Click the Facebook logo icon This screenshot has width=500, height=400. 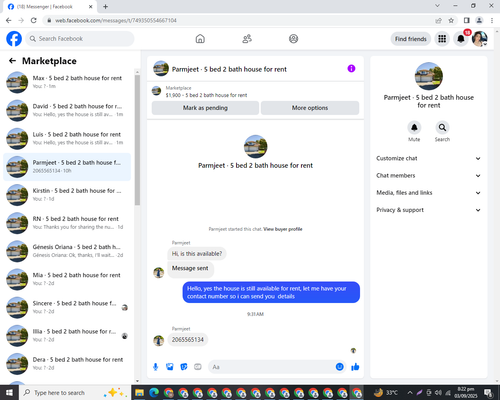tap(14, 39)
